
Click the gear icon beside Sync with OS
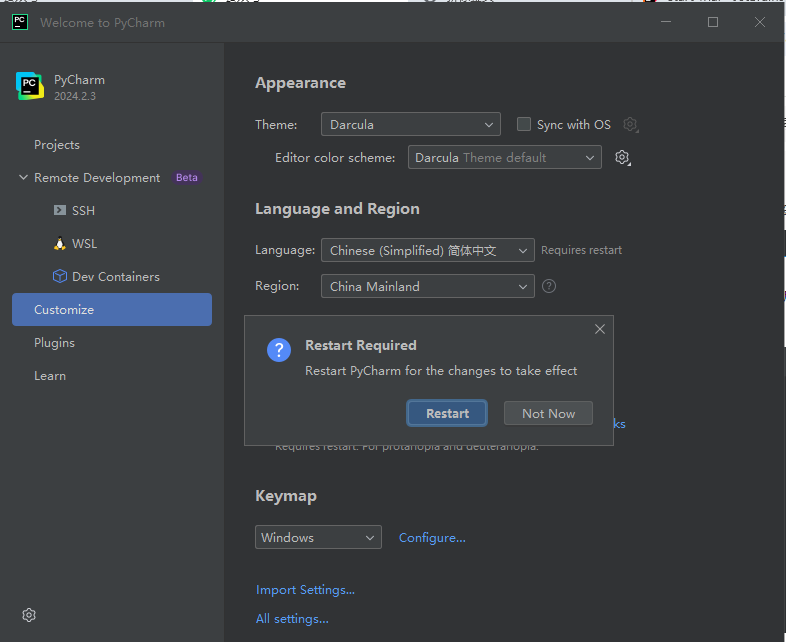click(630, 124)
